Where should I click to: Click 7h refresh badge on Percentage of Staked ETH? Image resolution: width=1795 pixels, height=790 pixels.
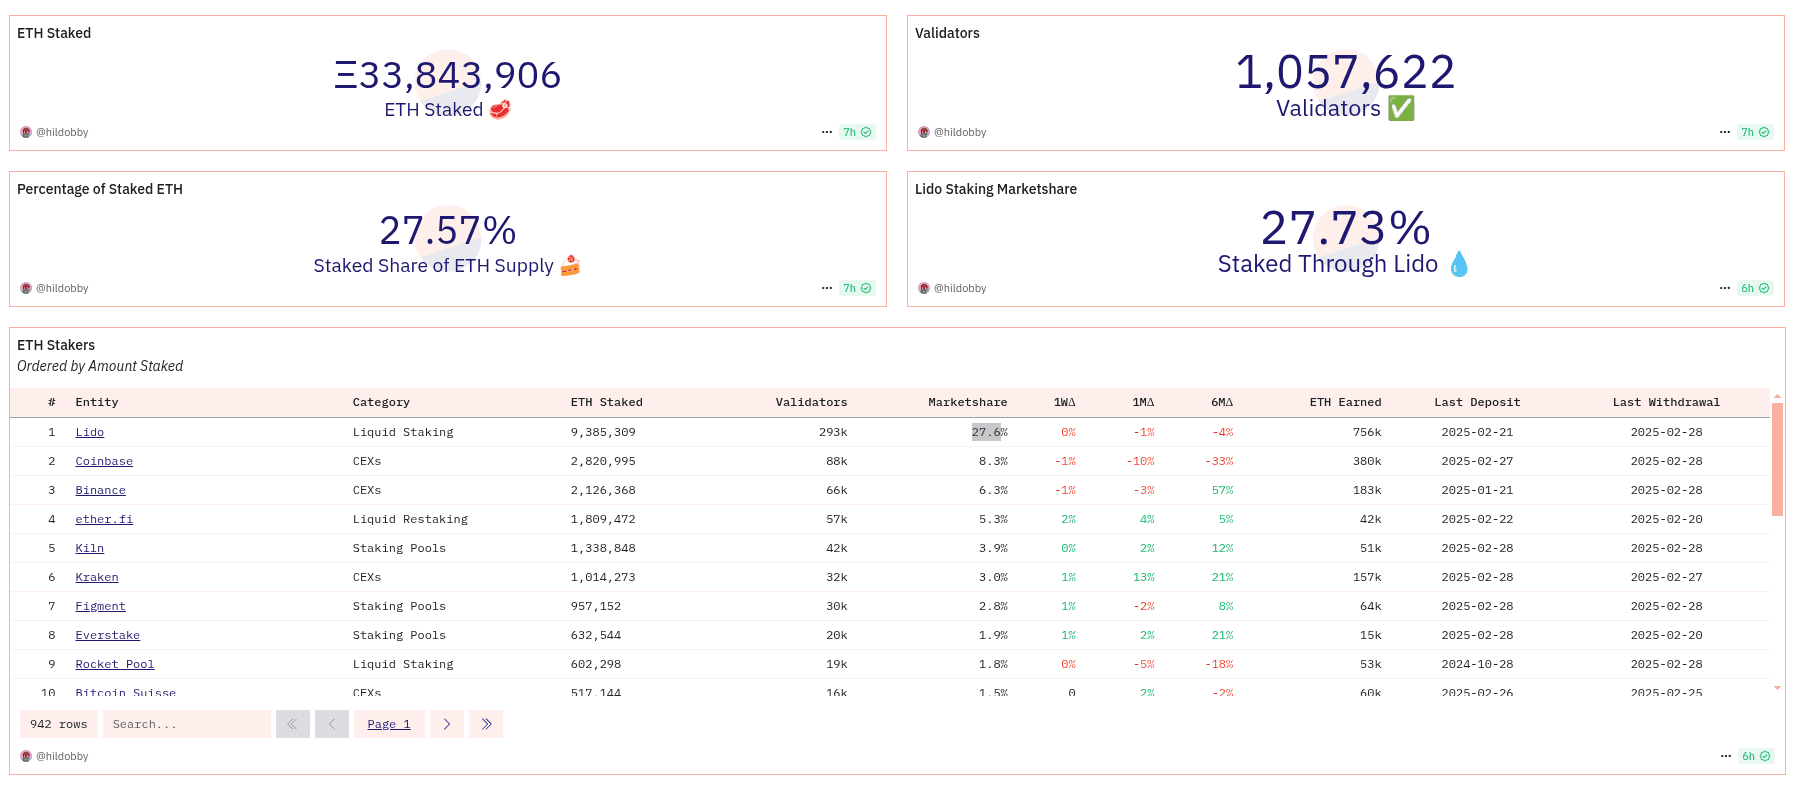click(857, 288)
